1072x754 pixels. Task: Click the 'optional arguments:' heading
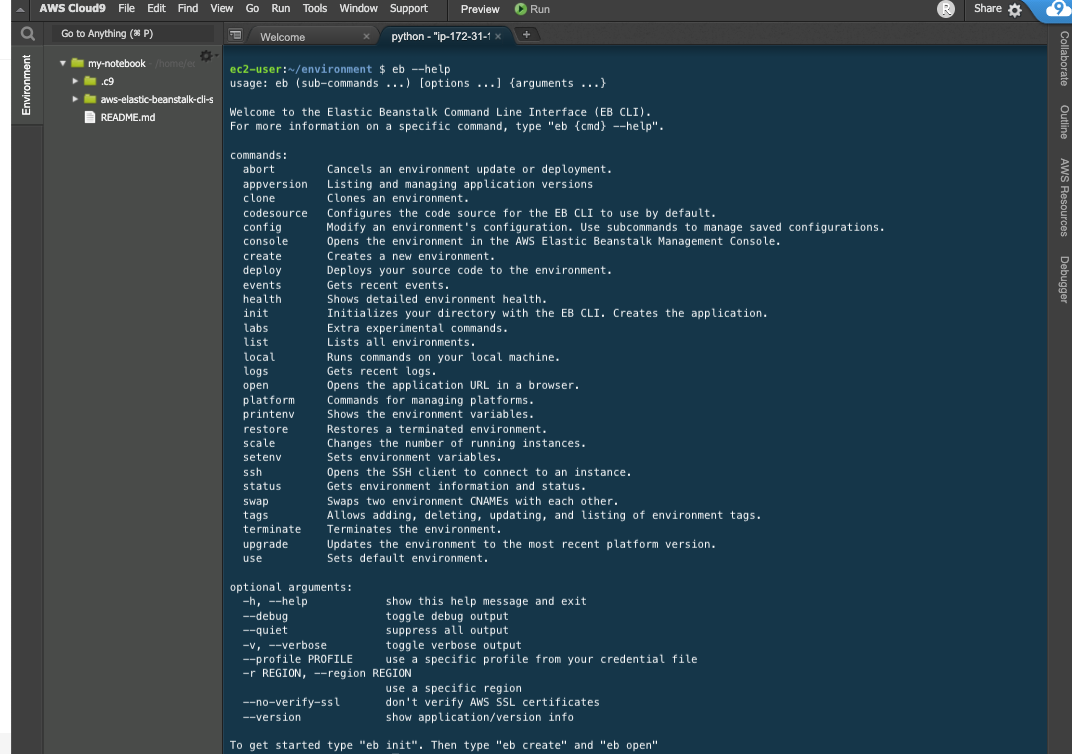click(x=291, y=587)
